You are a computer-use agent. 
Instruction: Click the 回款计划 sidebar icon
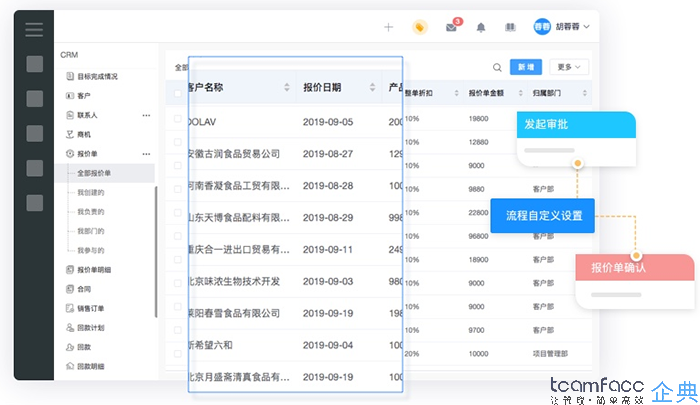70,327
